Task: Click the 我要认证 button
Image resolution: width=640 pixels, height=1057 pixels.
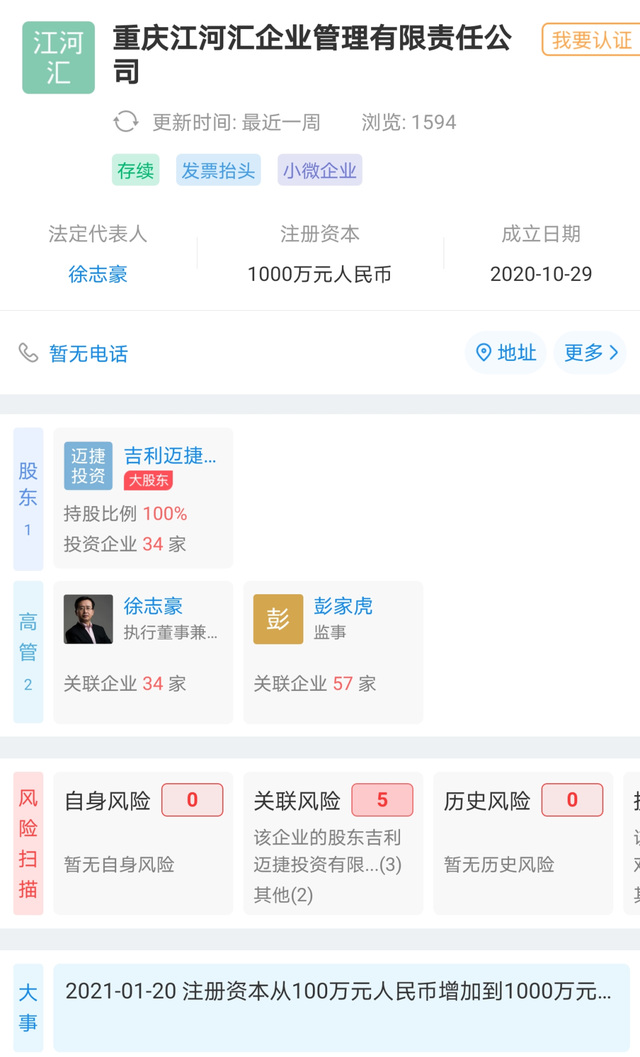Action: pyautogui.click(x=591, y=40)
